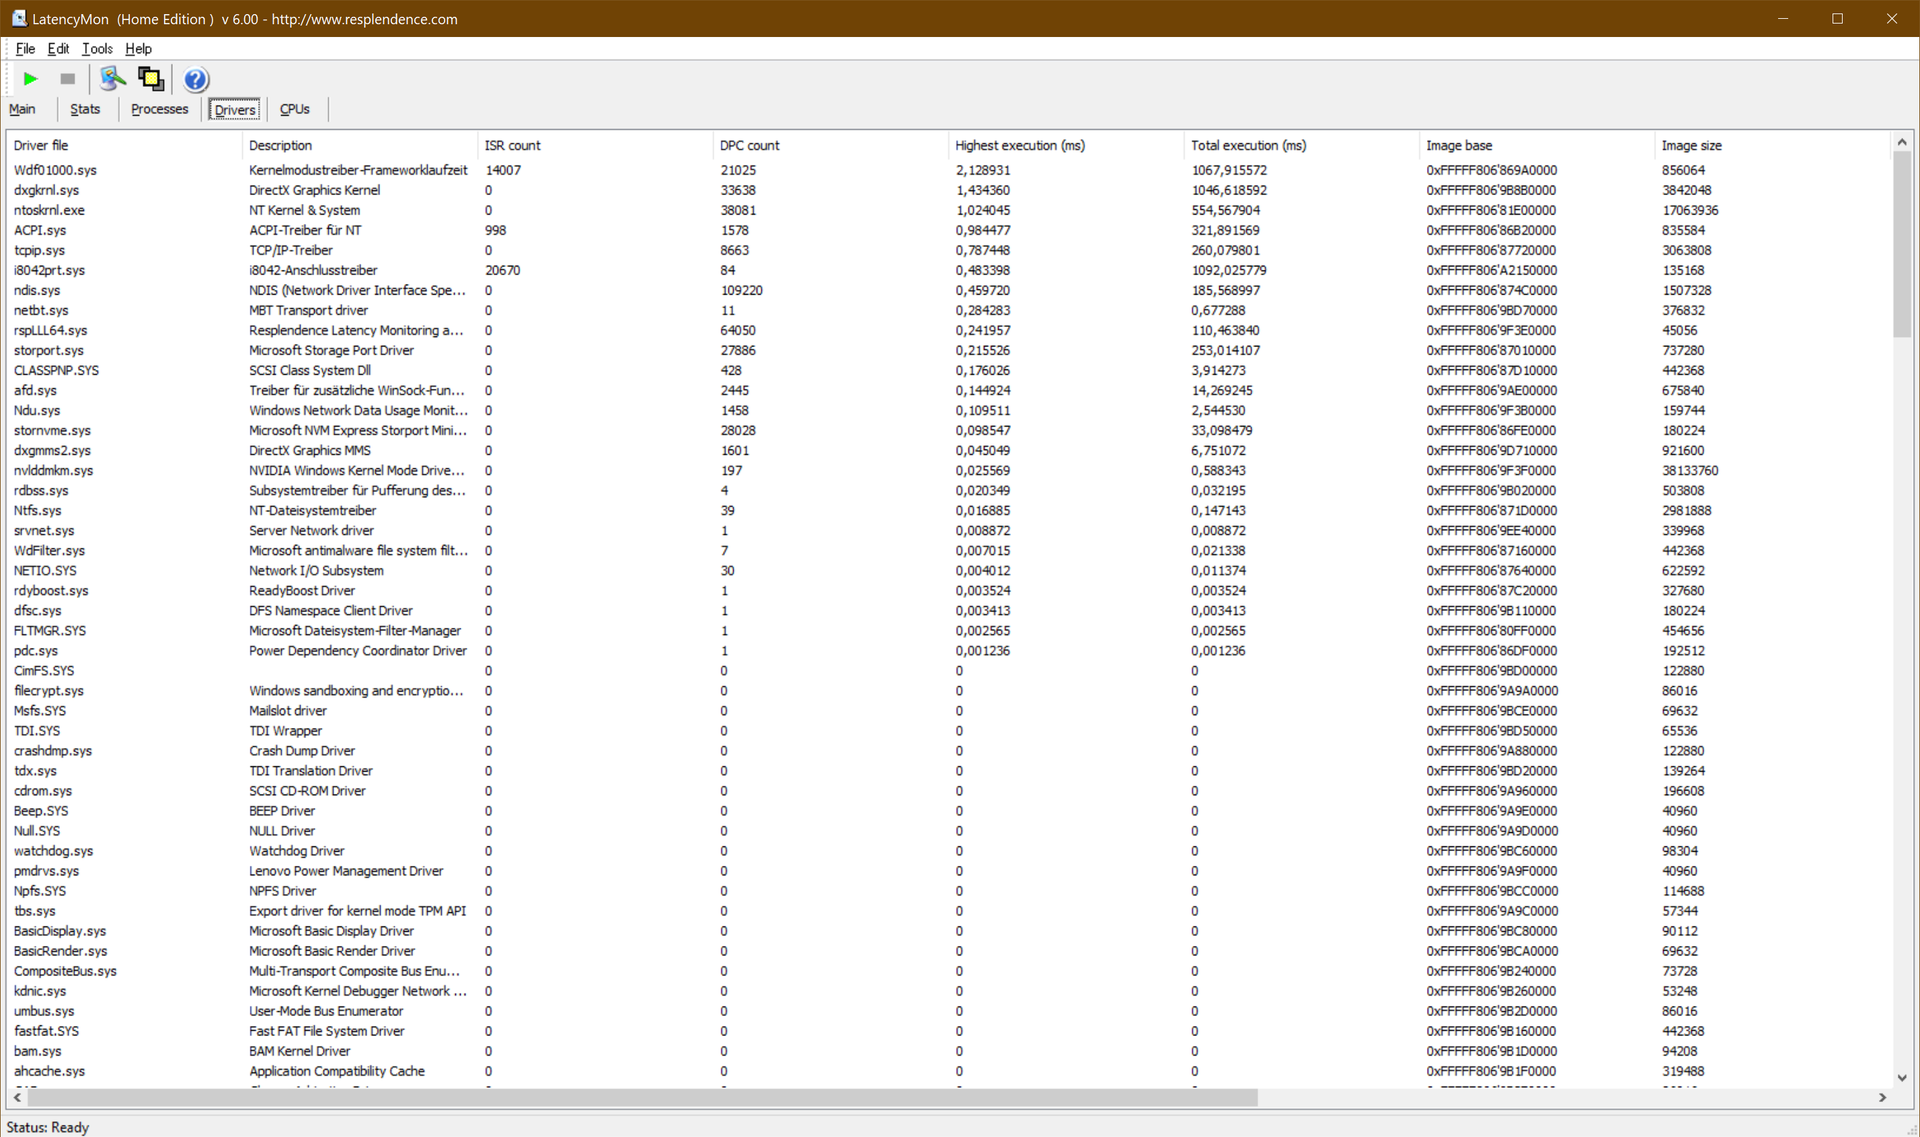Open the Stats tab
The image size is (1920, 1137).
85,109
